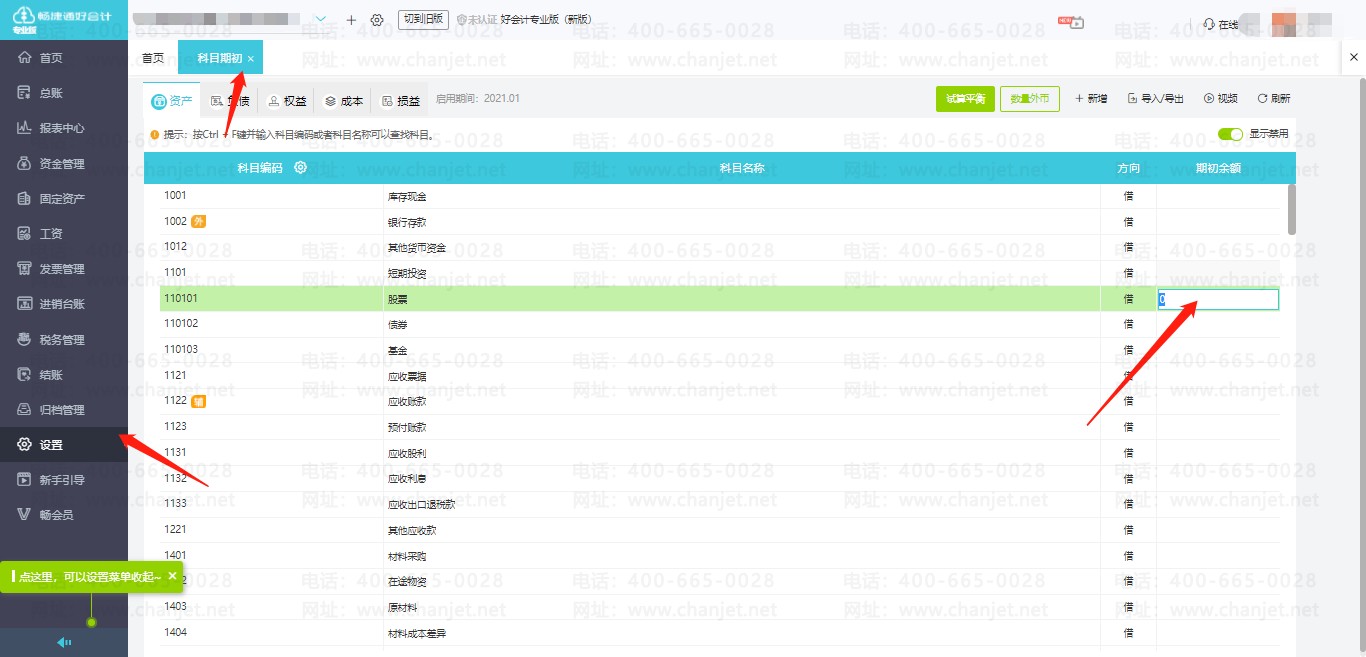
Task: Click the 数量外币 button
Action: (x=1029, y=98)
